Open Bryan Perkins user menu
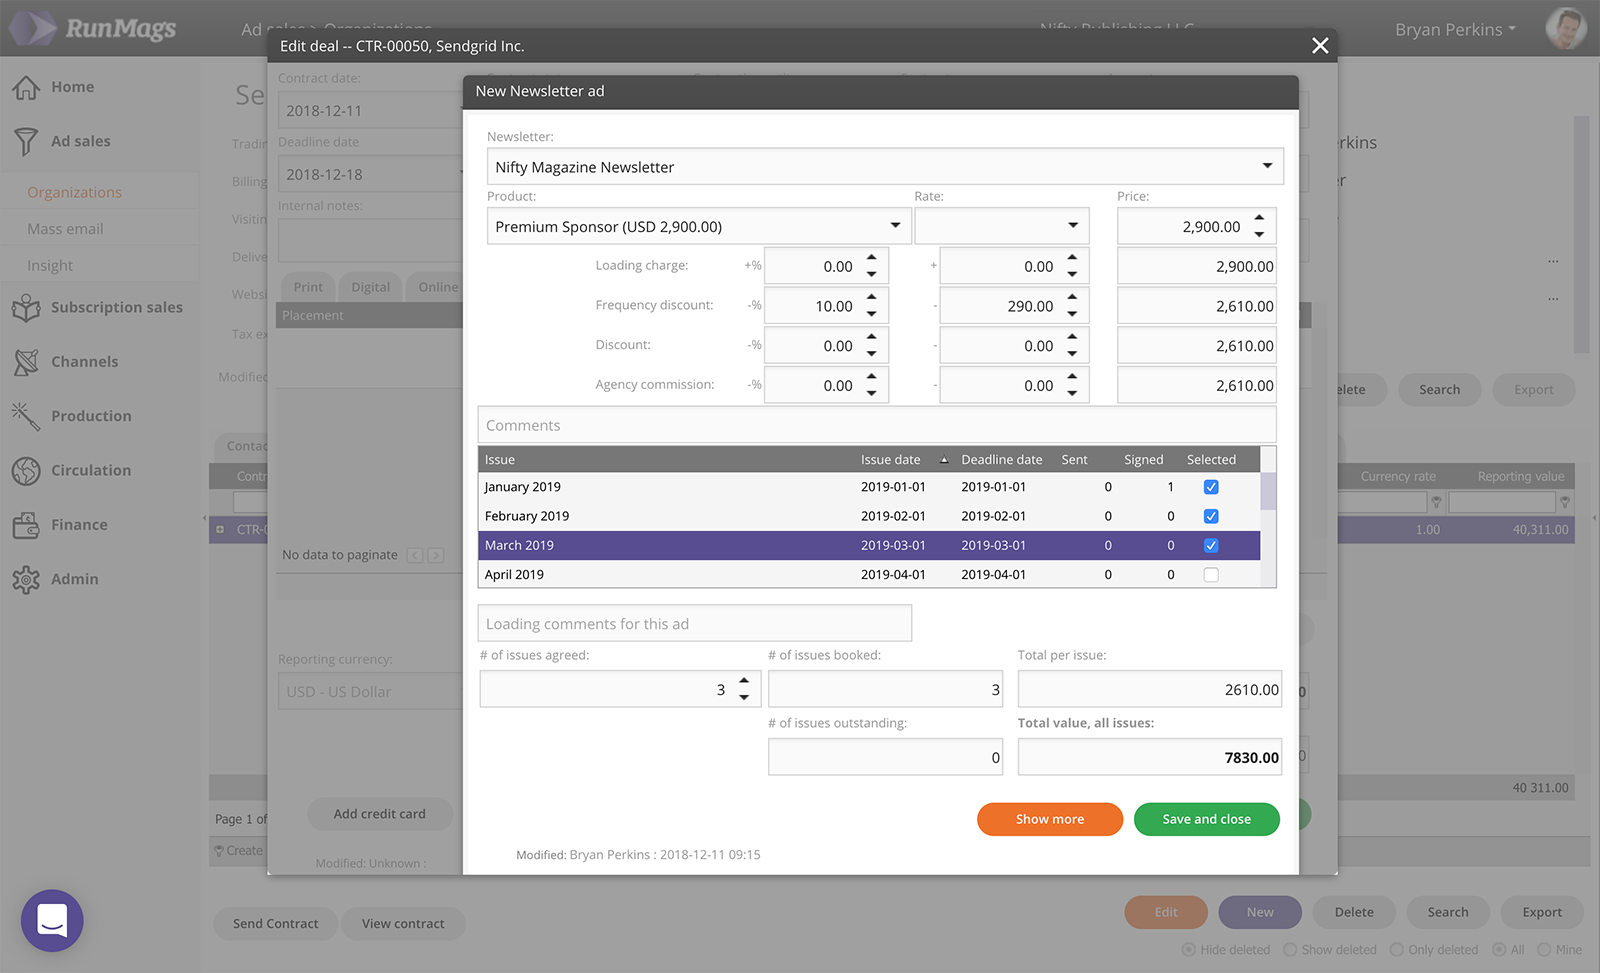 pos(1456,30)
